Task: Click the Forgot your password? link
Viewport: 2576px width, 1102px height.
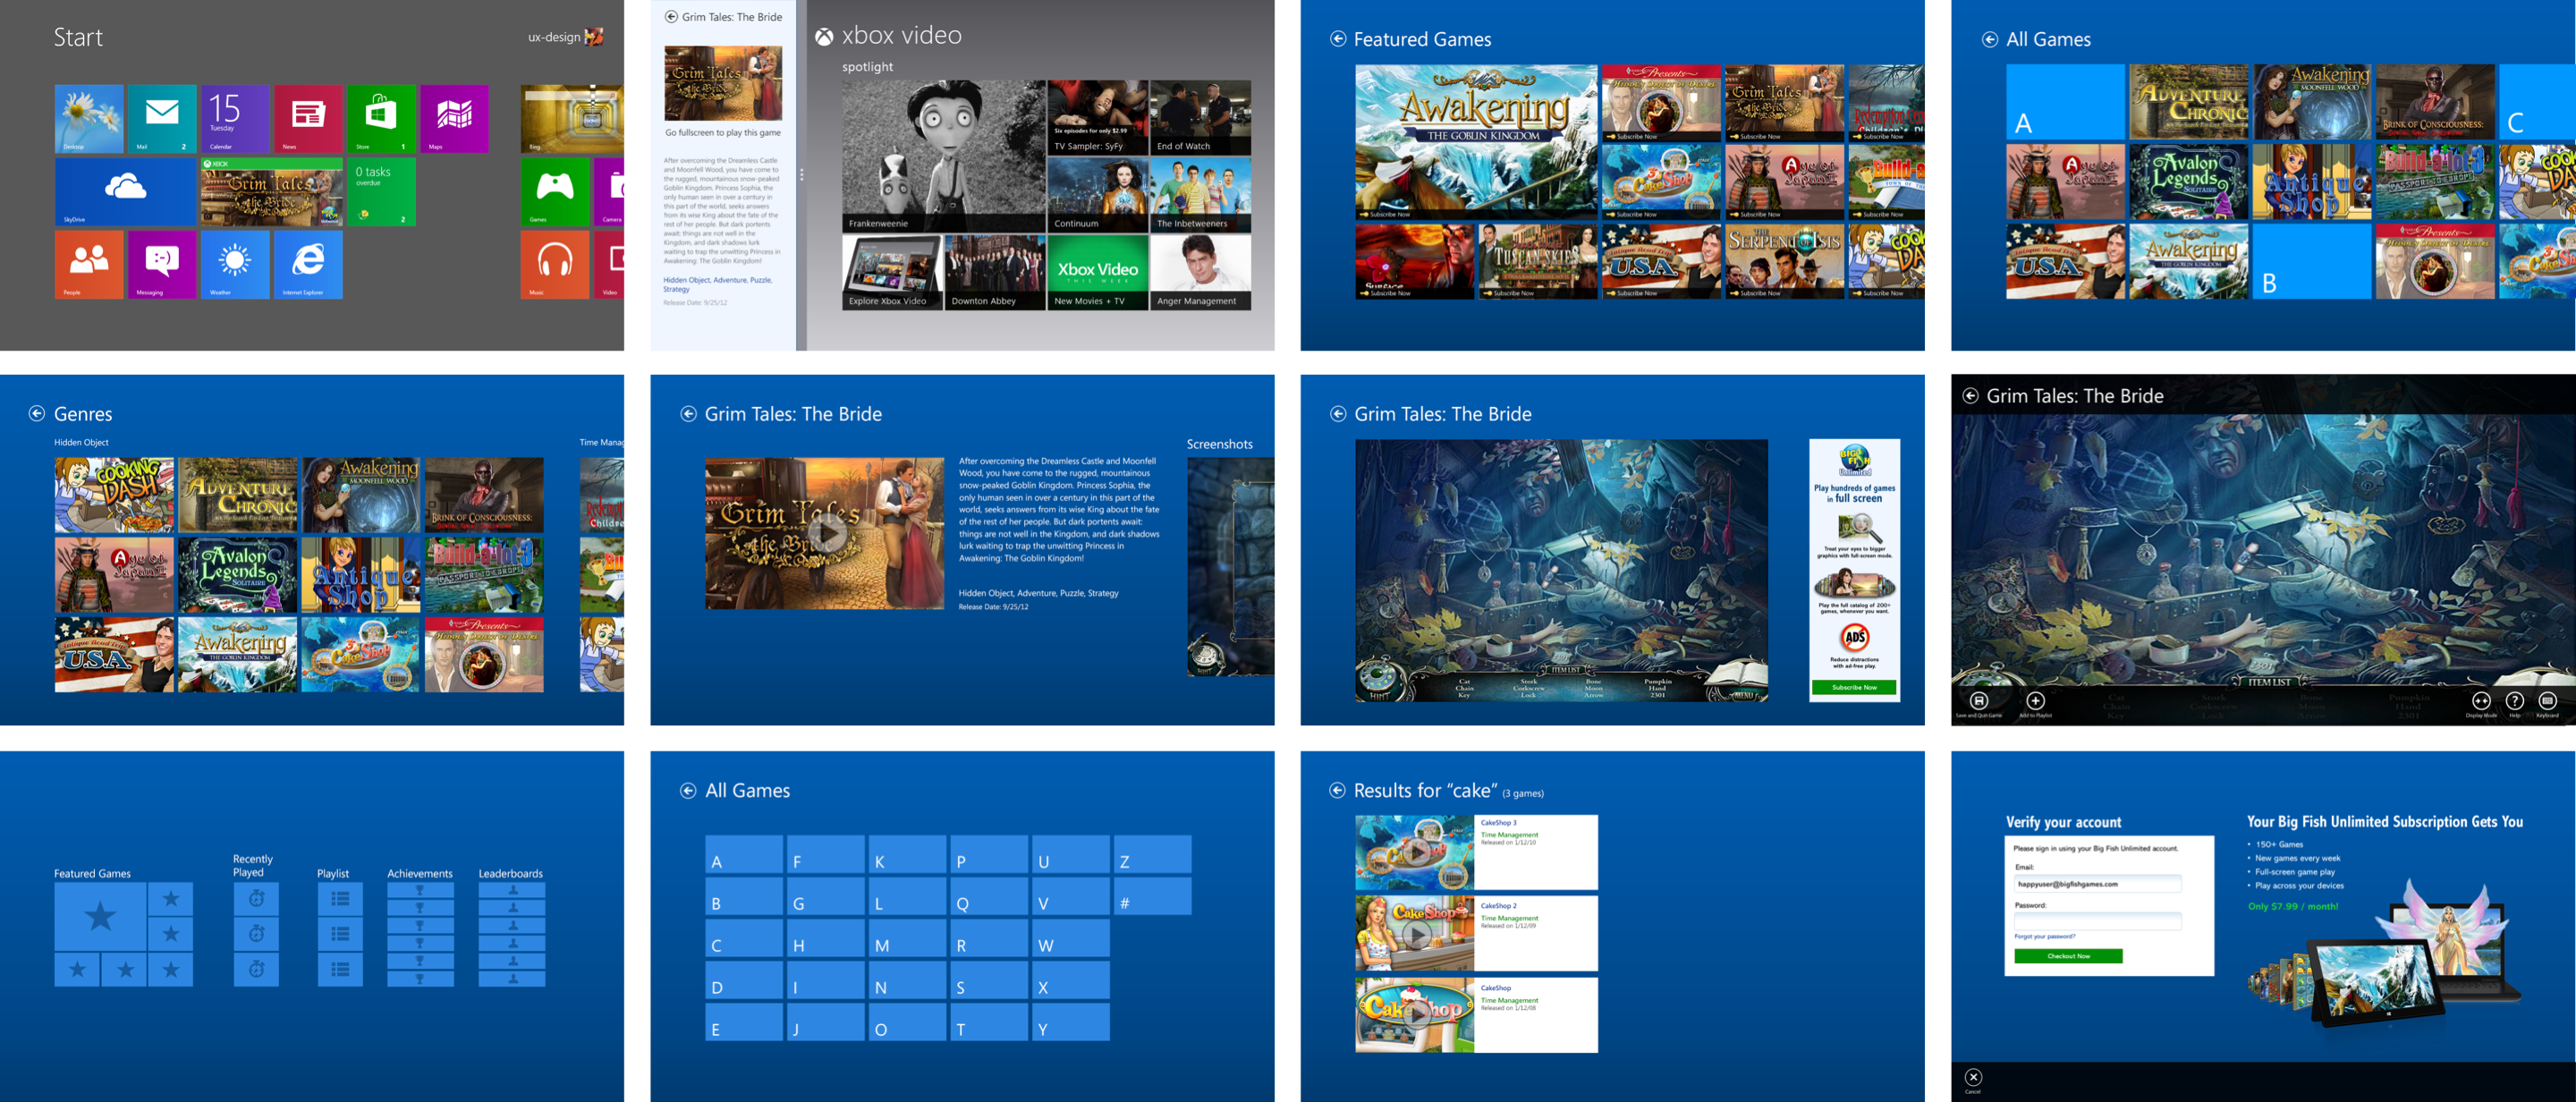Action: click(x=2044, y=936)
